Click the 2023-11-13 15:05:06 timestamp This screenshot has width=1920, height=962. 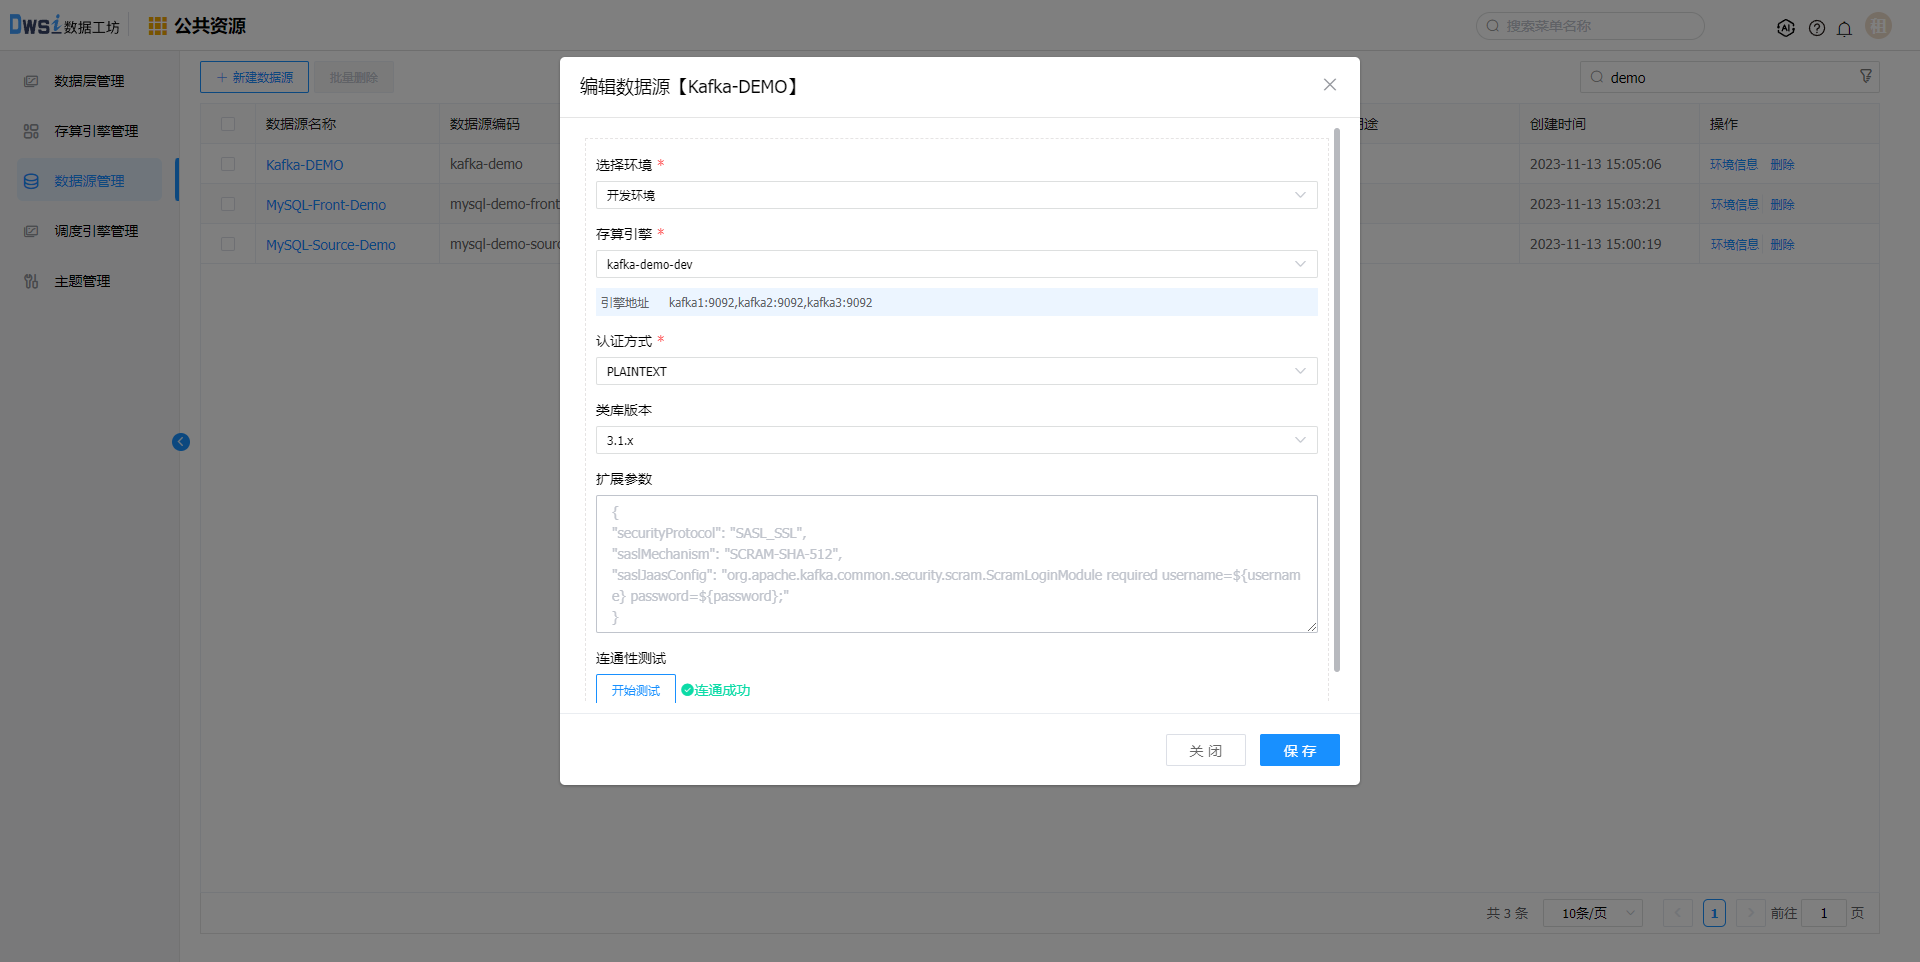(1596, 164)
